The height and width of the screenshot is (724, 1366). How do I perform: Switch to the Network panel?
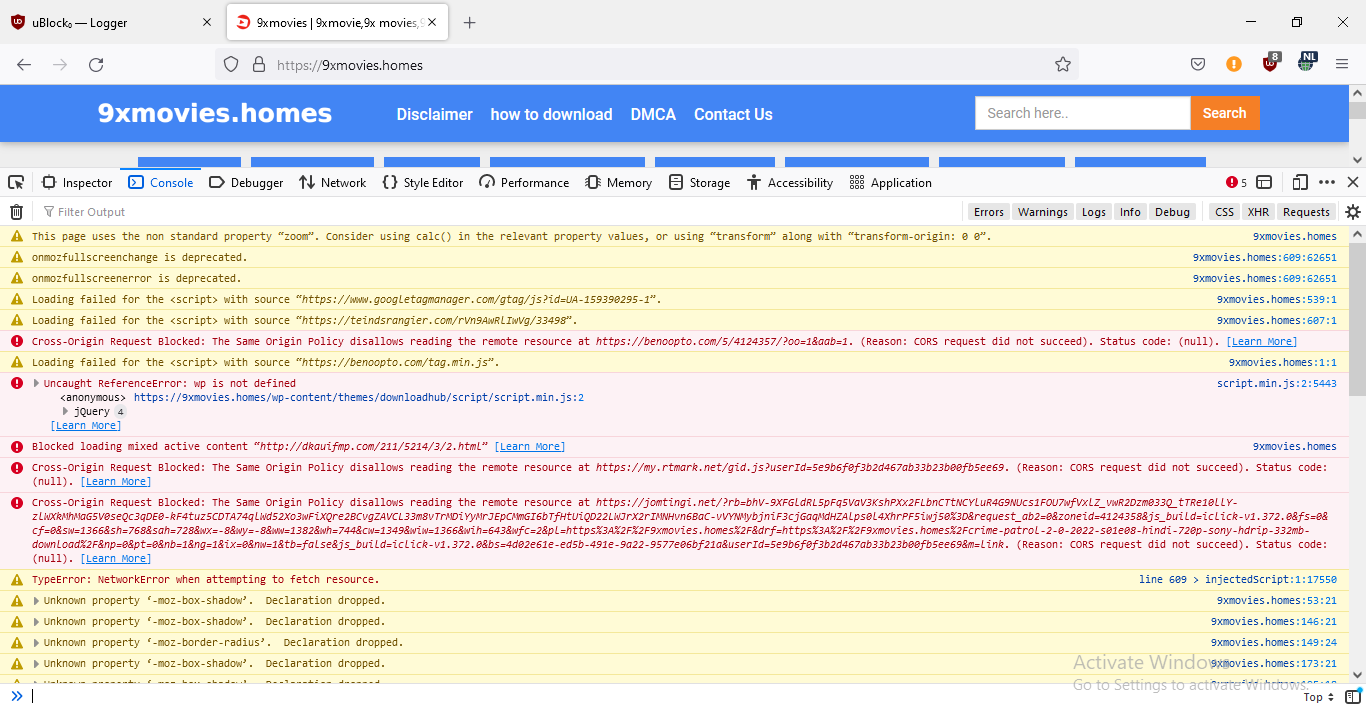click(333, 182)
